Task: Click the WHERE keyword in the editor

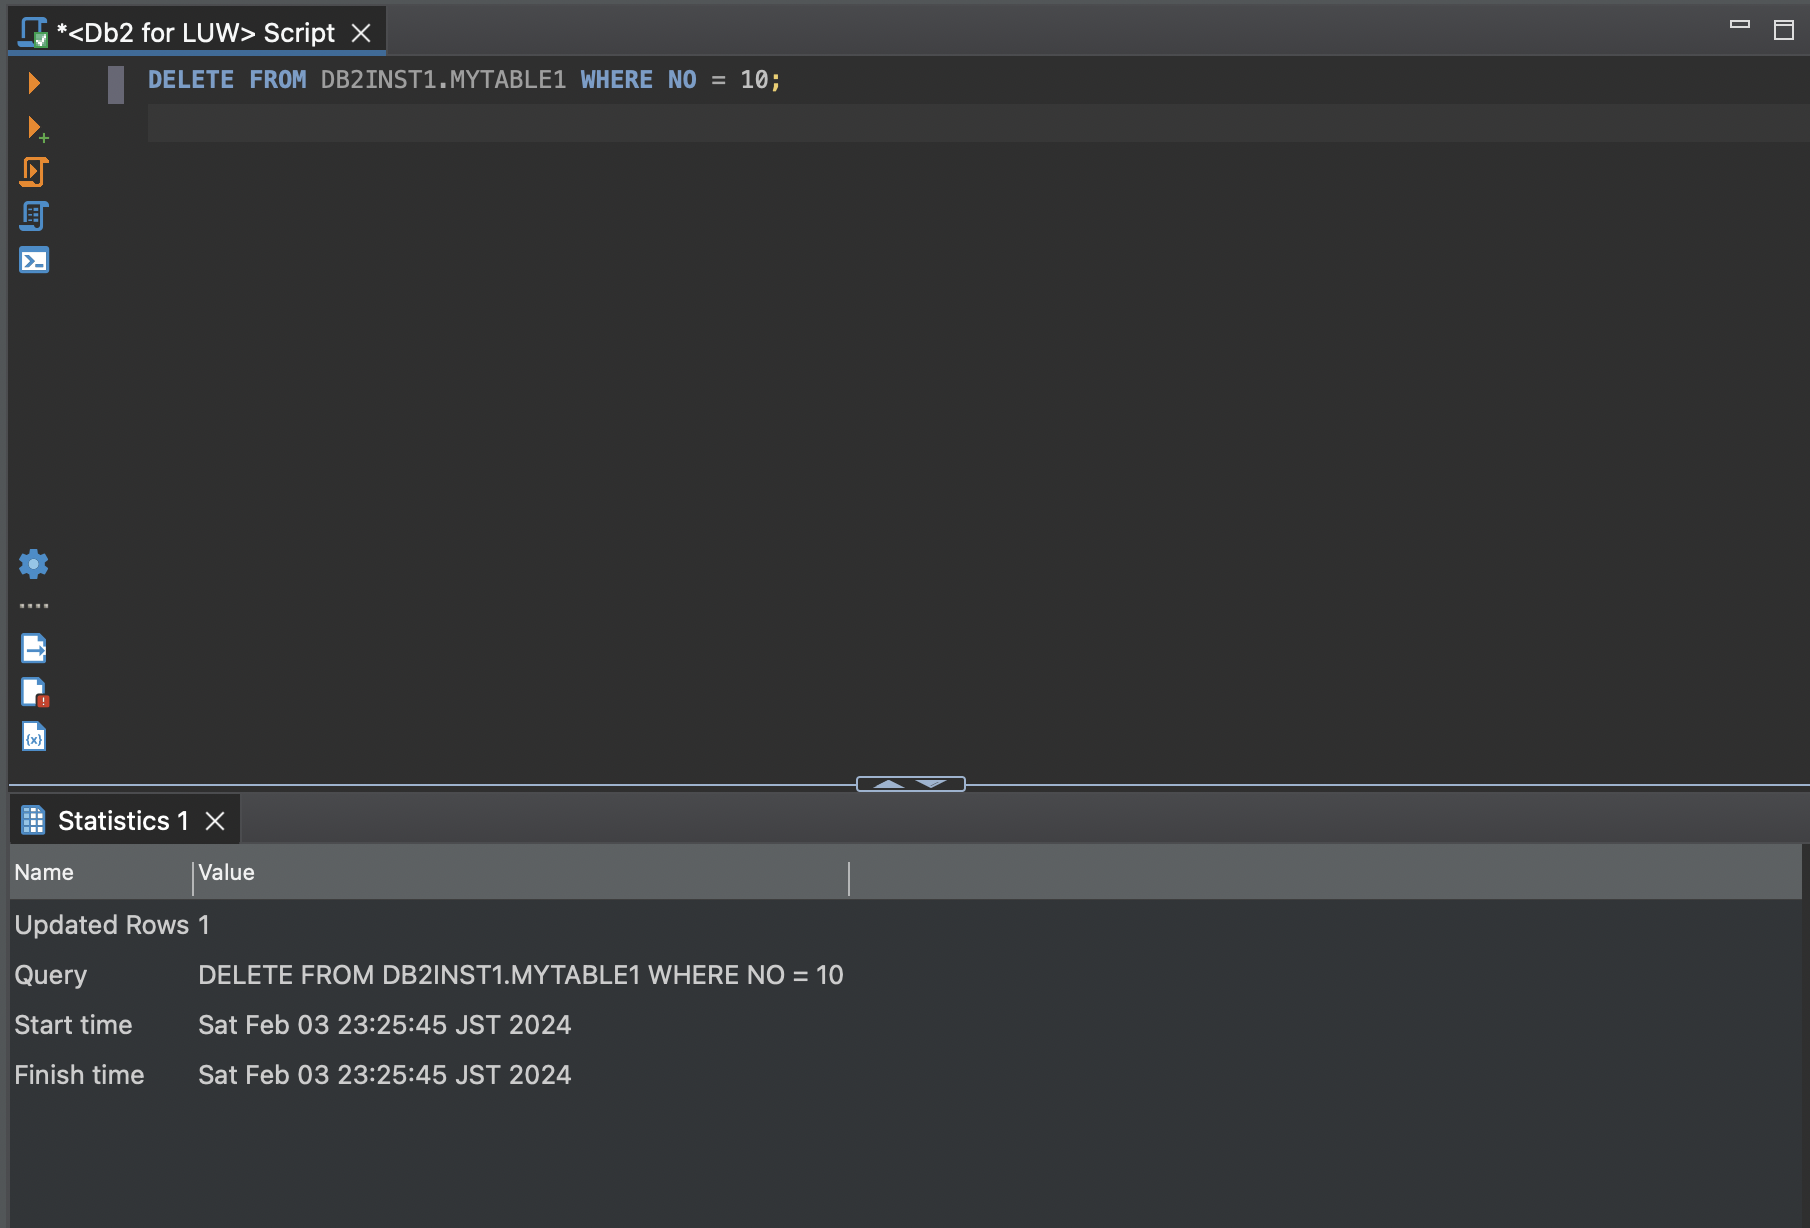Action: [x=616, y=80]
